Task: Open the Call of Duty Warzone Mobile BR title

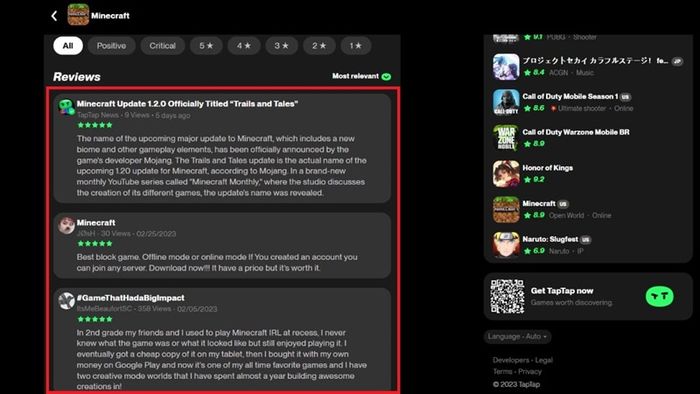Action: [x=576, y=132]
